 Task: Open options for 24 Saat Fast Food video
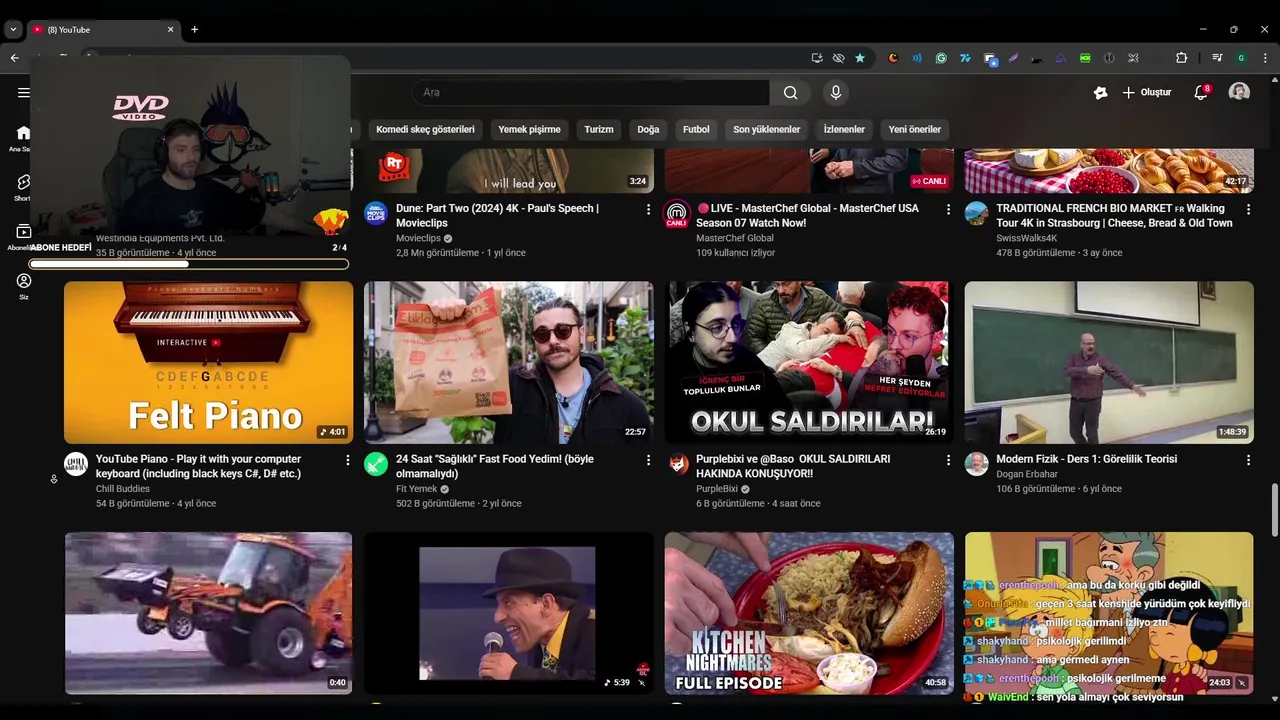(x=648, y=460)
